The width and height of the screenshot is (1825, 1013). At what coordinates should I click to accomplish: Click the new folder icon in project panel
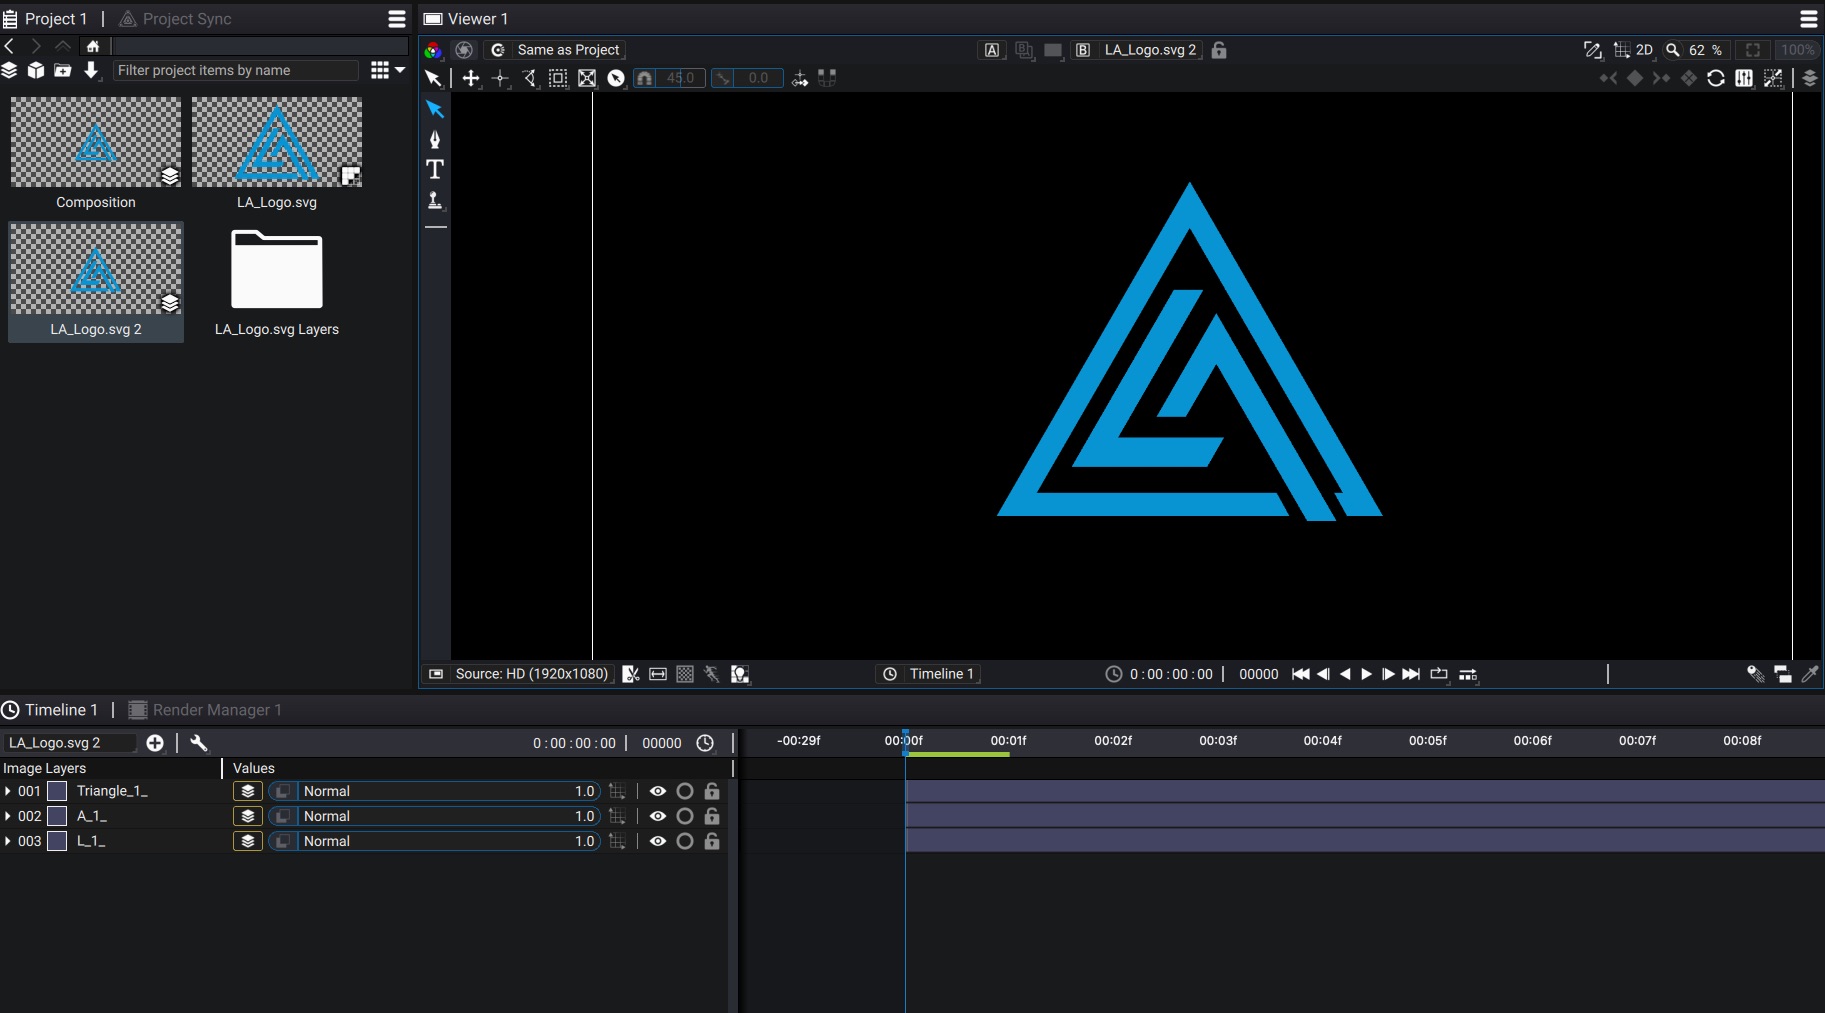[63, 70]
